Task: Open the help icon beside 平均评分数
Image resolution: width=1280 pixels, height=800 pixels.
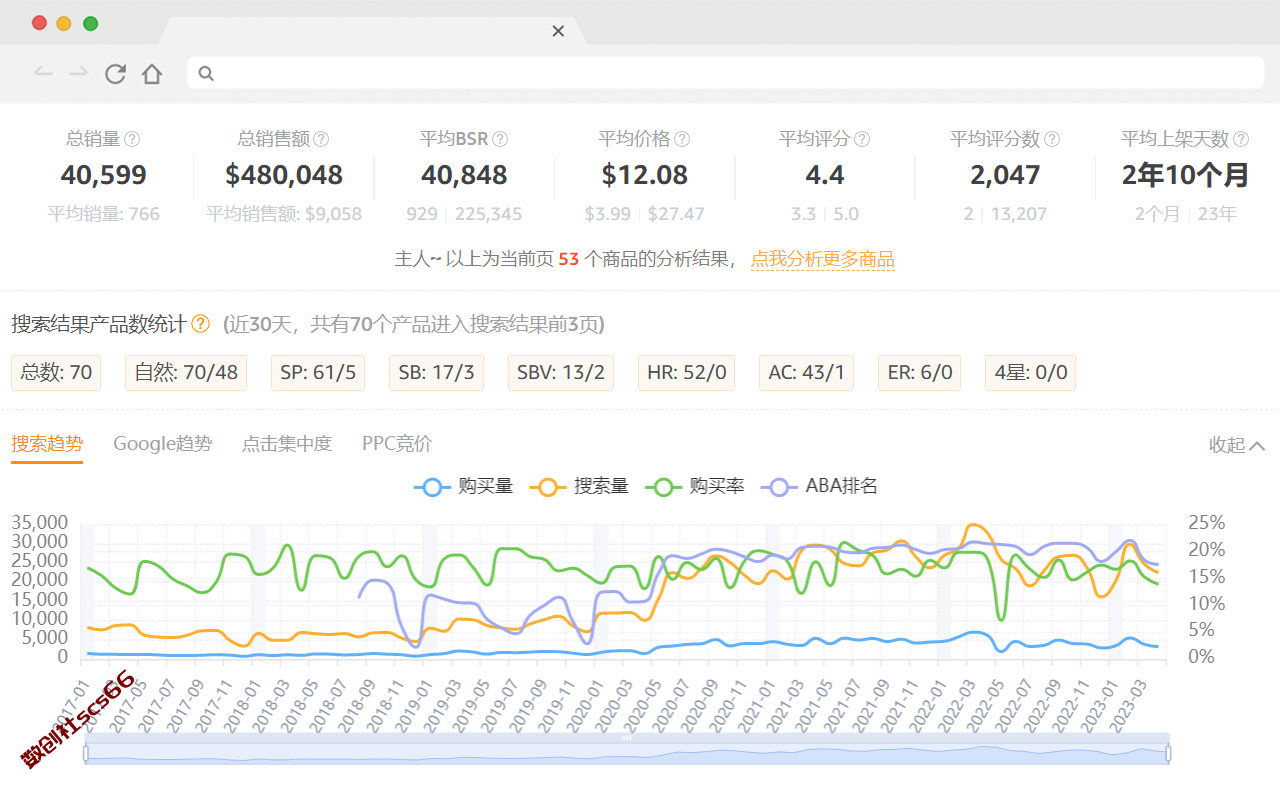Action: (1052, 139)
